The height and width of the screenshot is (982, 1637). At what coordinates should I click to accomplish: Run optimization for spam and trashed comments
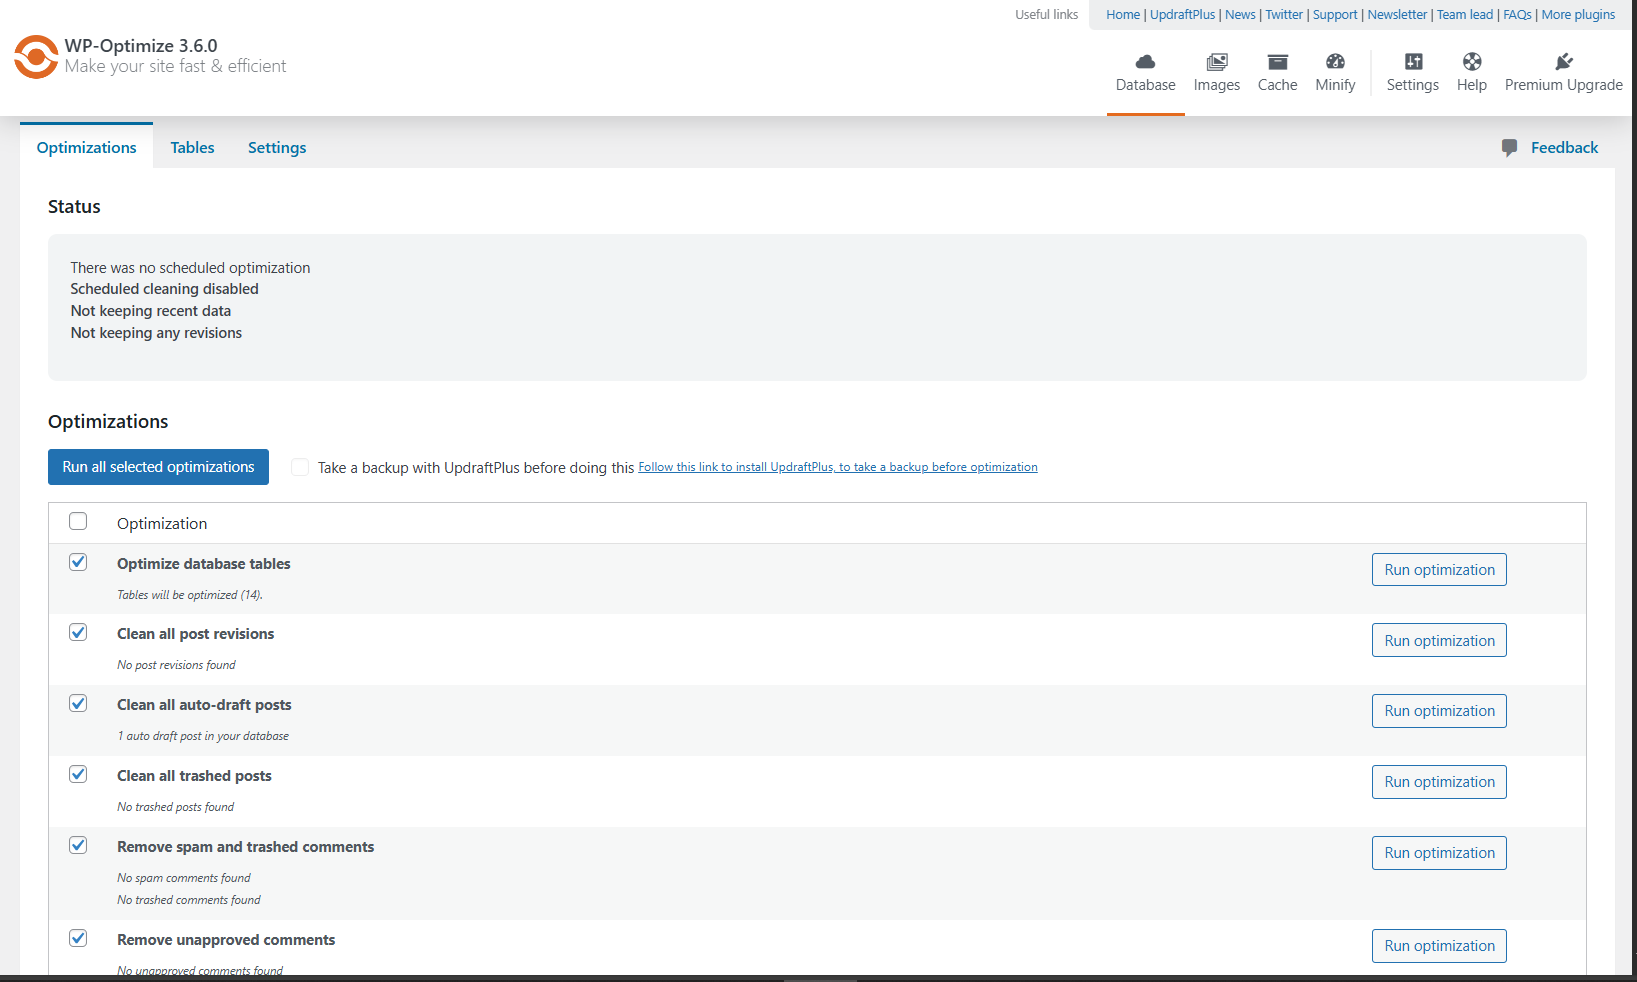tap(1439, 853)
